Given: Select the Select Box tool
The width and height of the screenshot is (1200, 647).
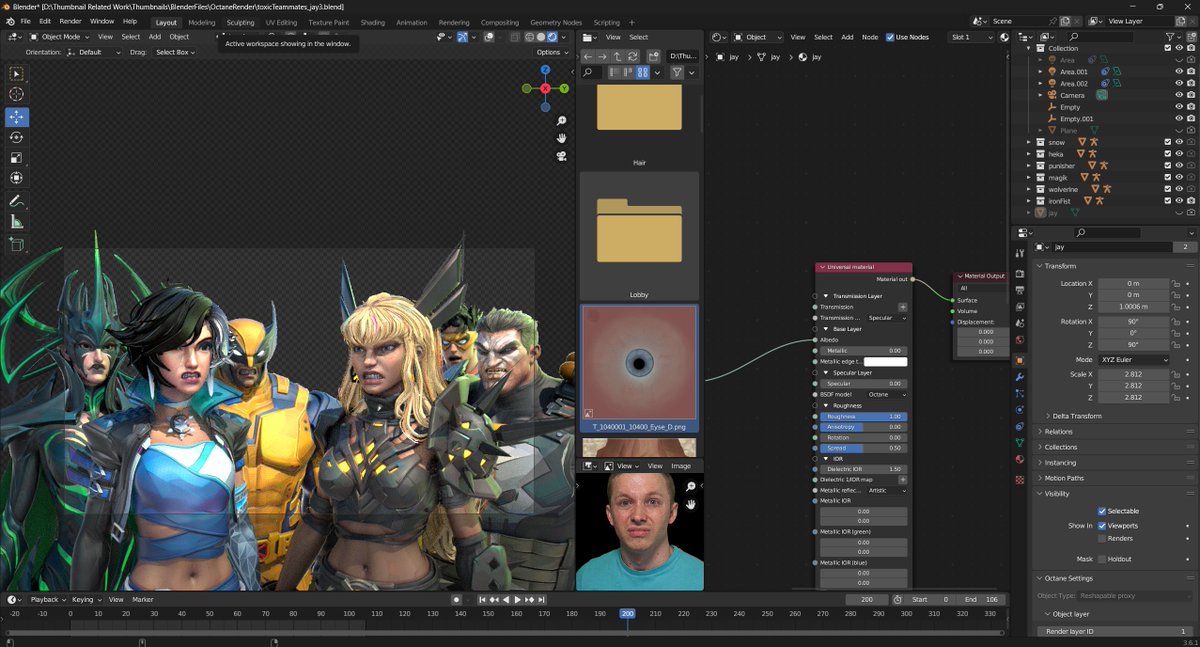Looking at the screenshot, I should point(17,74).
